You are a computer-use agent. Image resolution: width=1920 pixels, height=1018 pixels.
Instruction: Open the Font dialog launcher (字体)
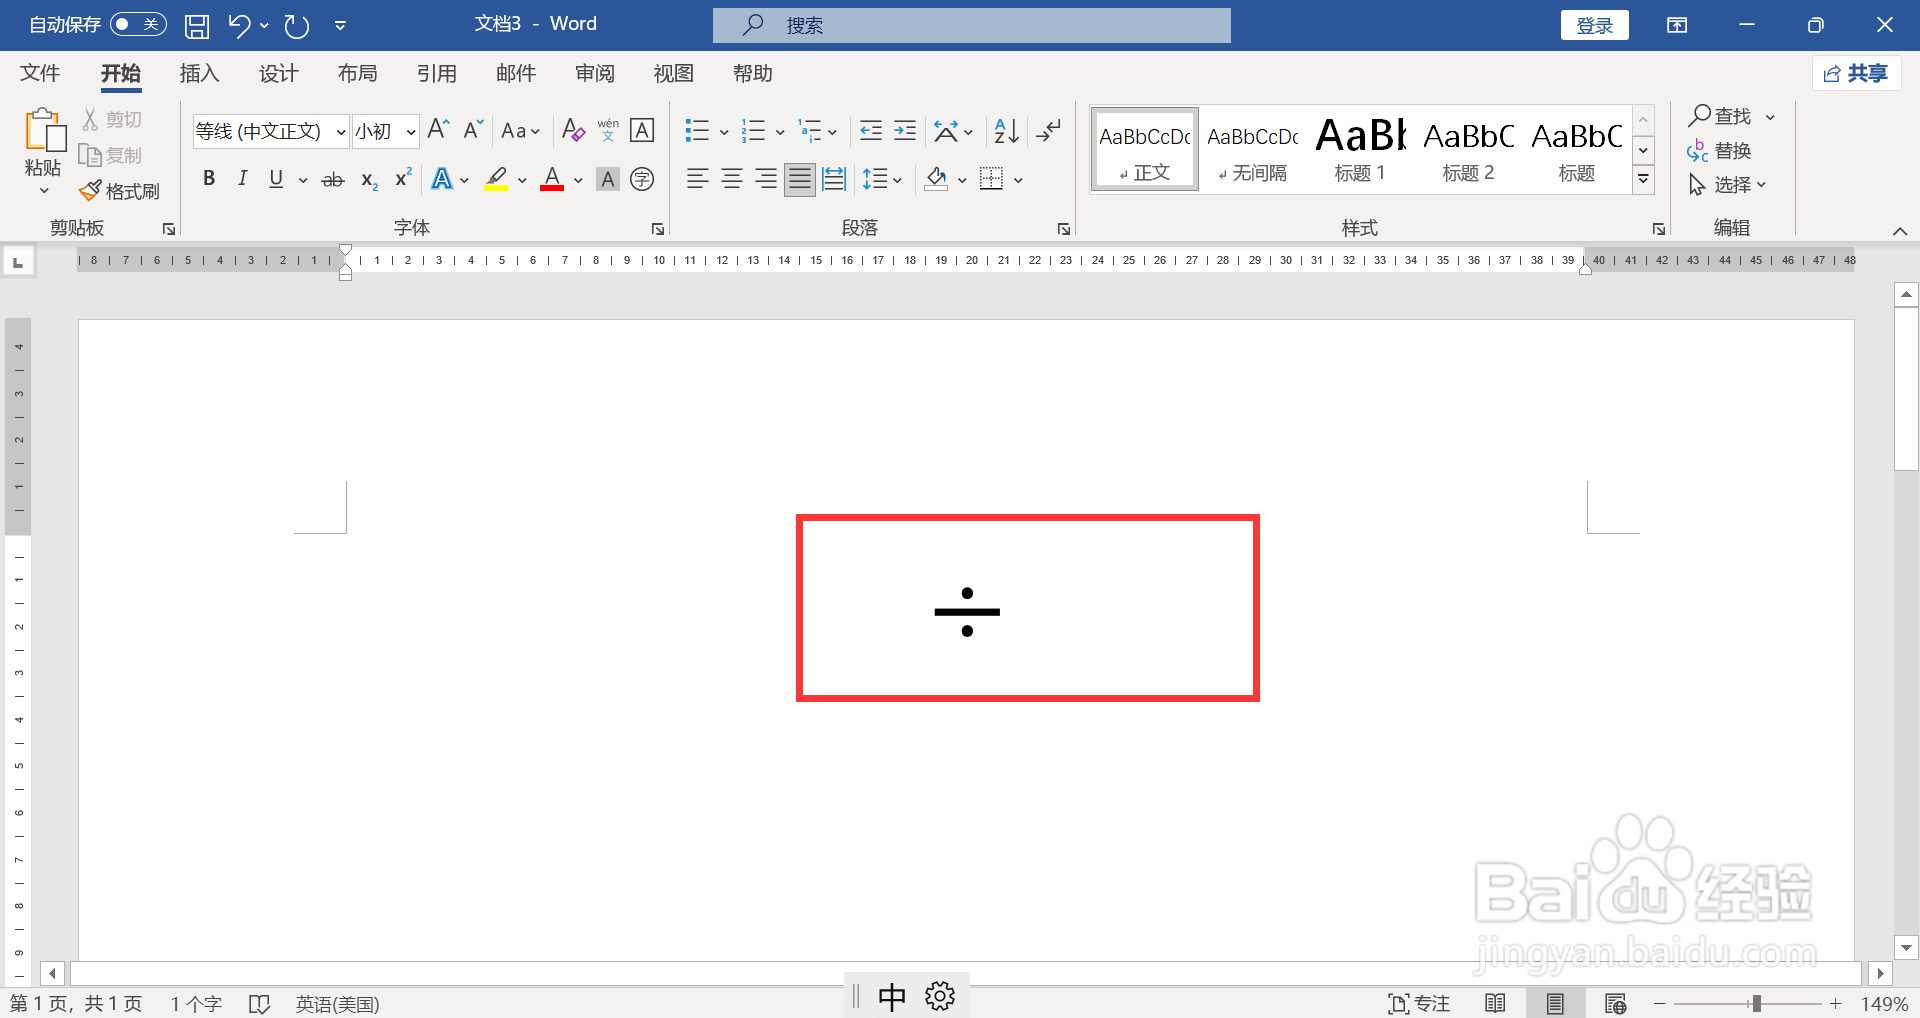click(x=657, y=229)
